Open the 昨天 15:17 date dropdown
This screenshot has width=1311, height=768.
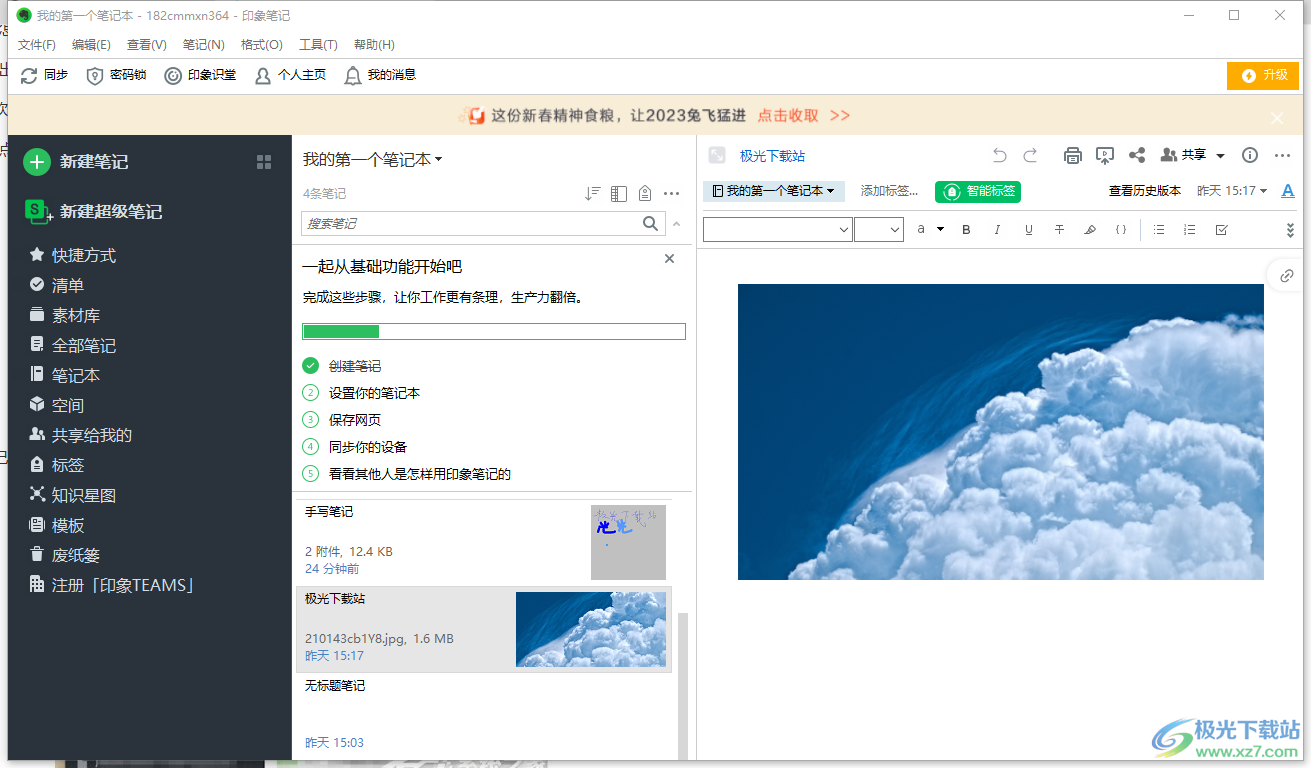point(1232,191)
